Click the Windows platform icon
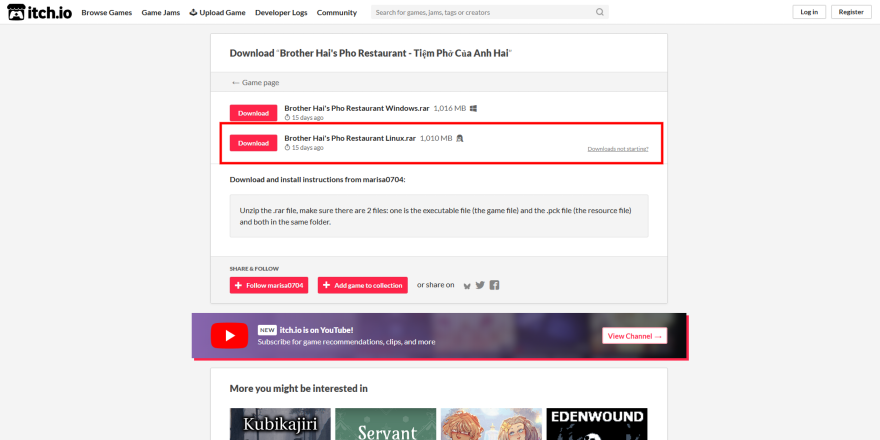 pos(473,108)
